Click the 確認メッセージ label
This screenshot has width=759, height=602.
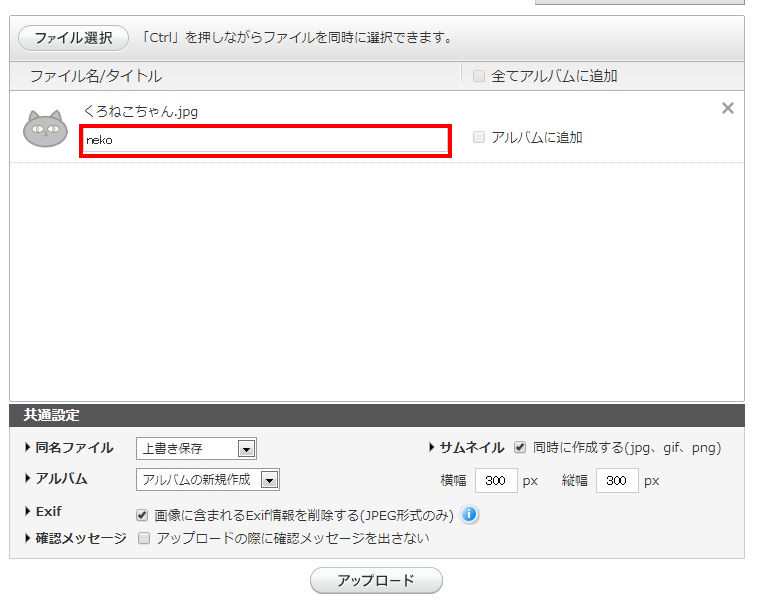click(81, 538)
